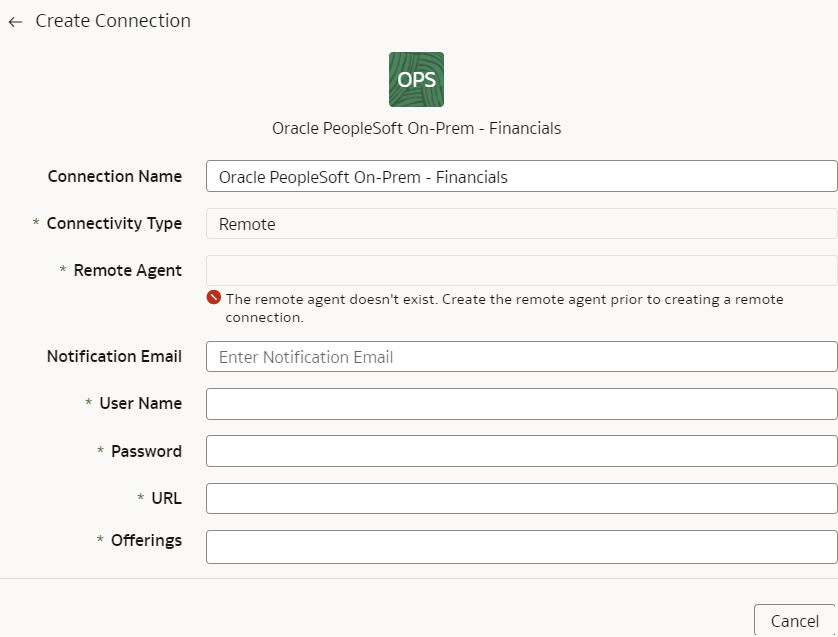Screen dimensions: 838x637
Task: Select the URL input field
Action: (x=520, y=498)
